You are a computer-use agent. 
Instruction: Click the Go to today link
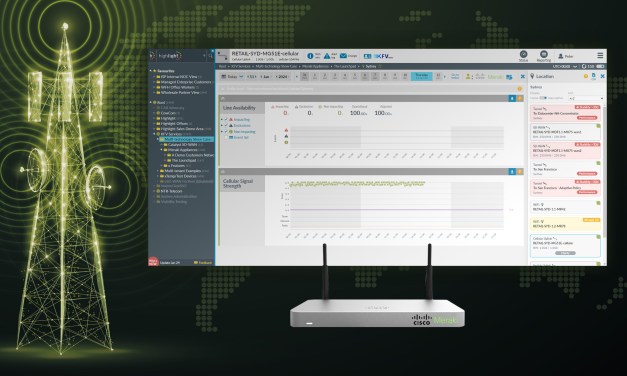455,76
